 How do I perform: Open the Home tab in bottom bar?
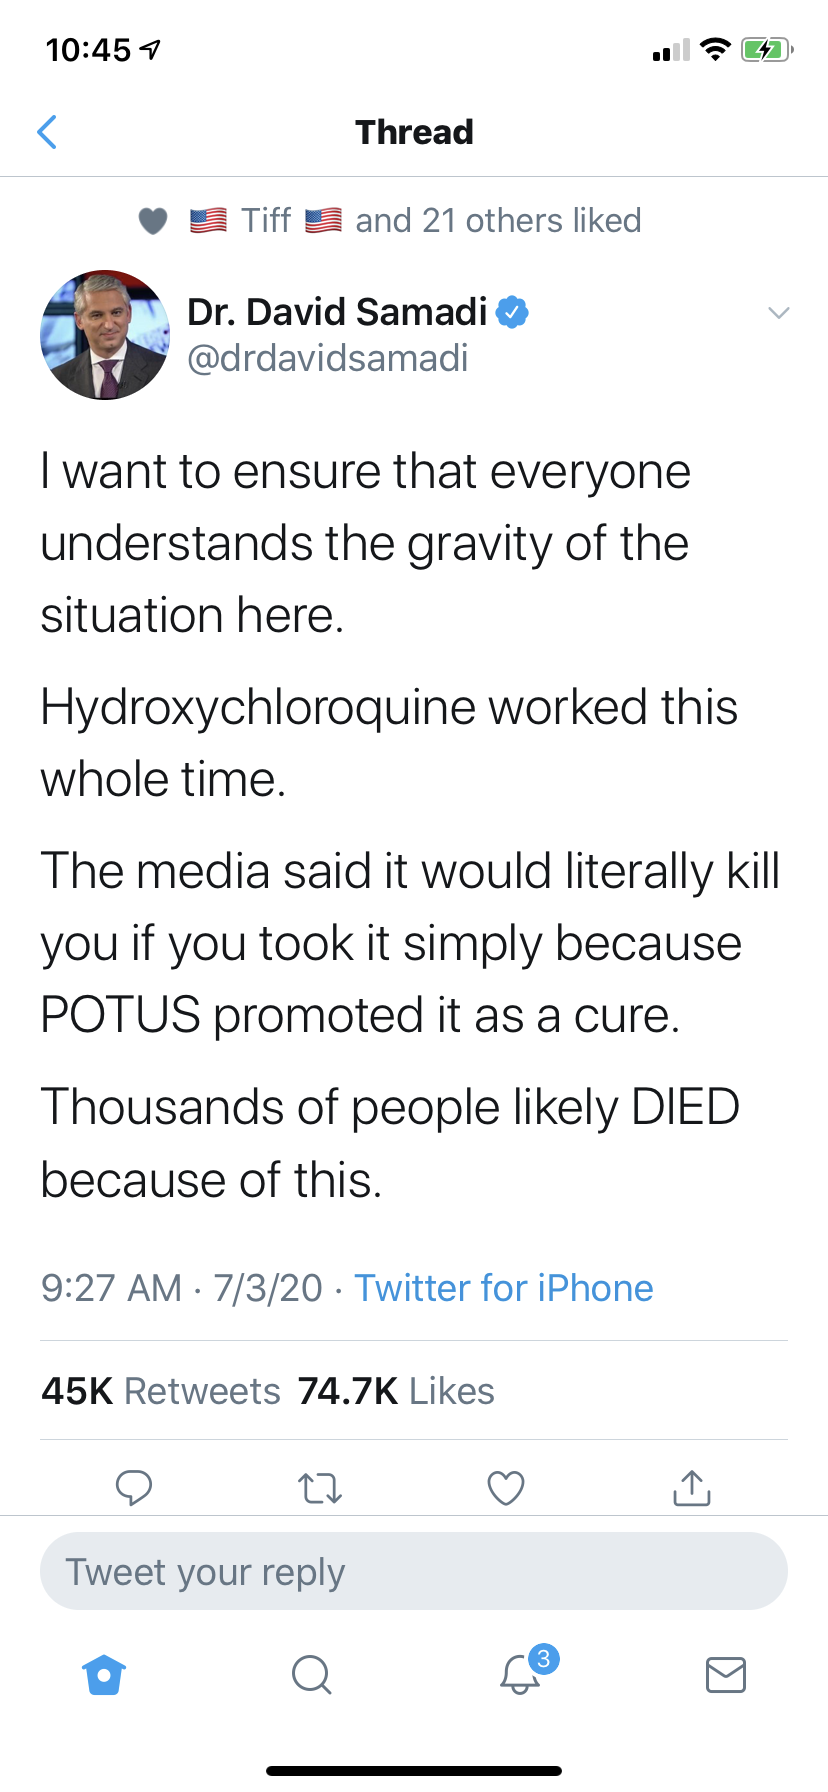pos(105,1674)
